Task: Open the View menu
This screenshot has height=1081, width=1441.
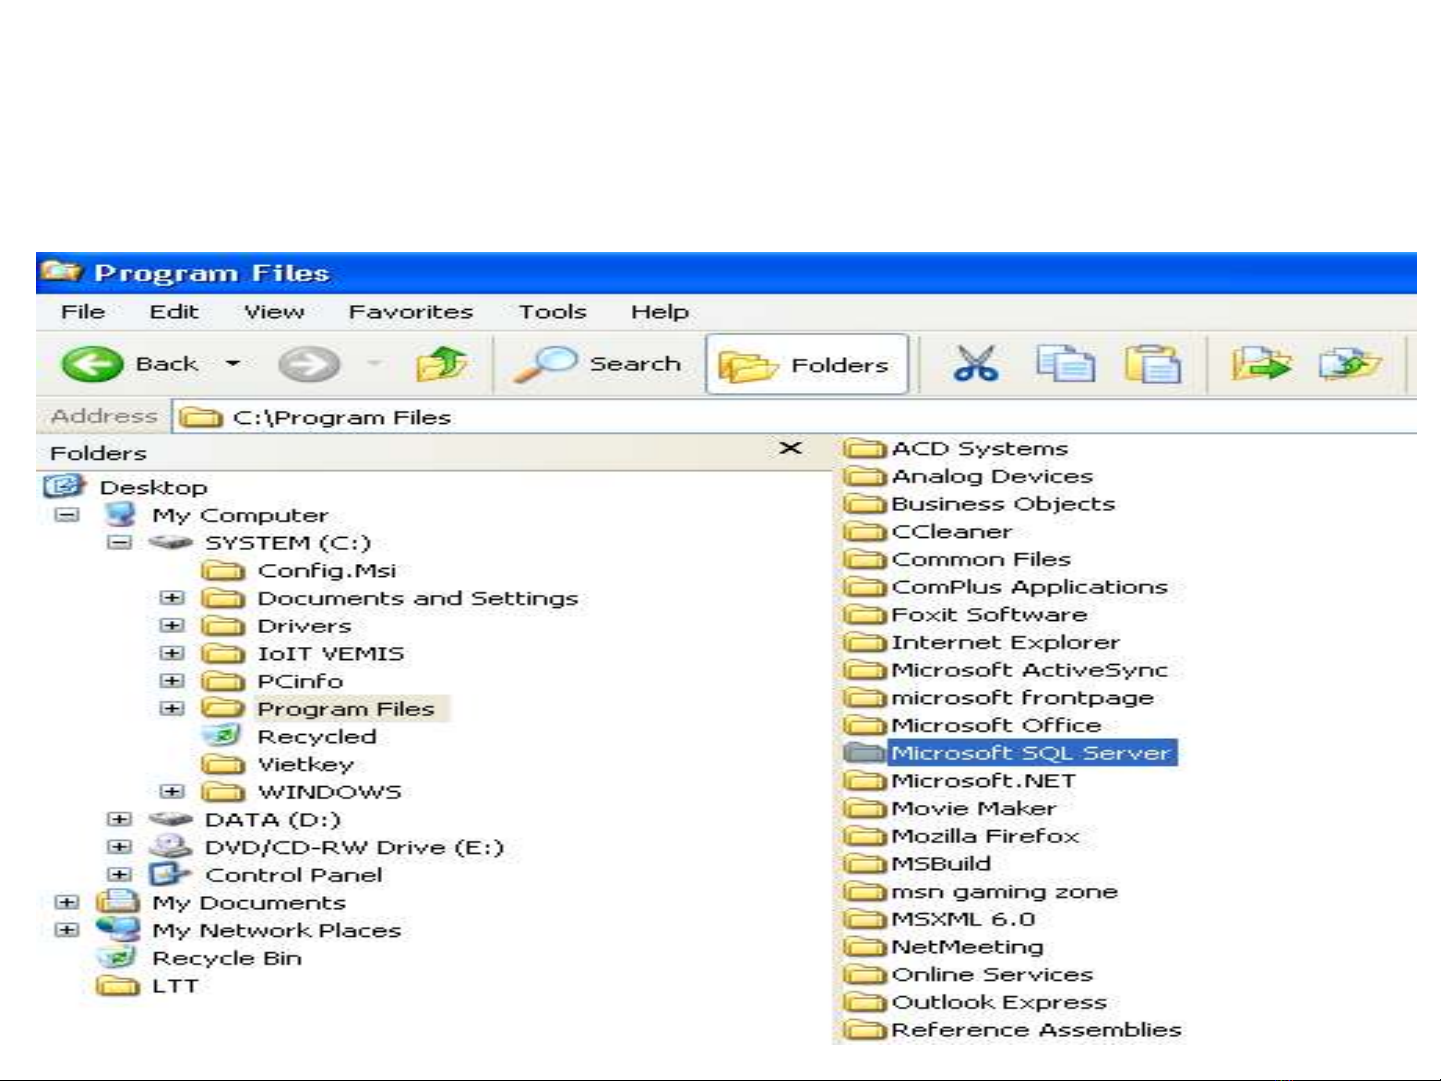Action: pos(274,312)
